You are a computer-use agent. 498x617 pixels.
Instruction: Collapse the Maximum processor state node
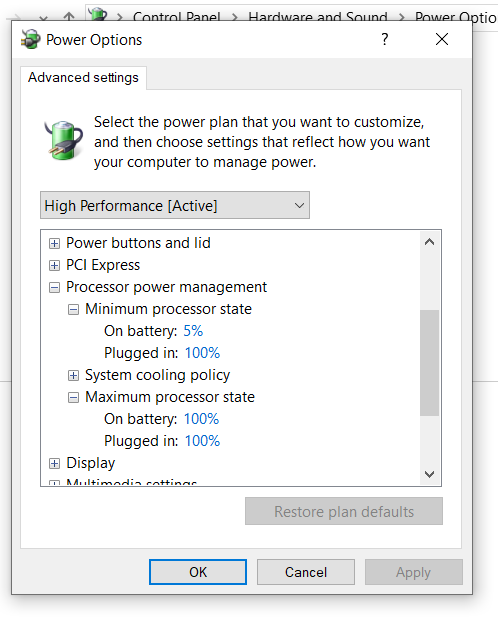pyautogui.click(x=73, y=397)
